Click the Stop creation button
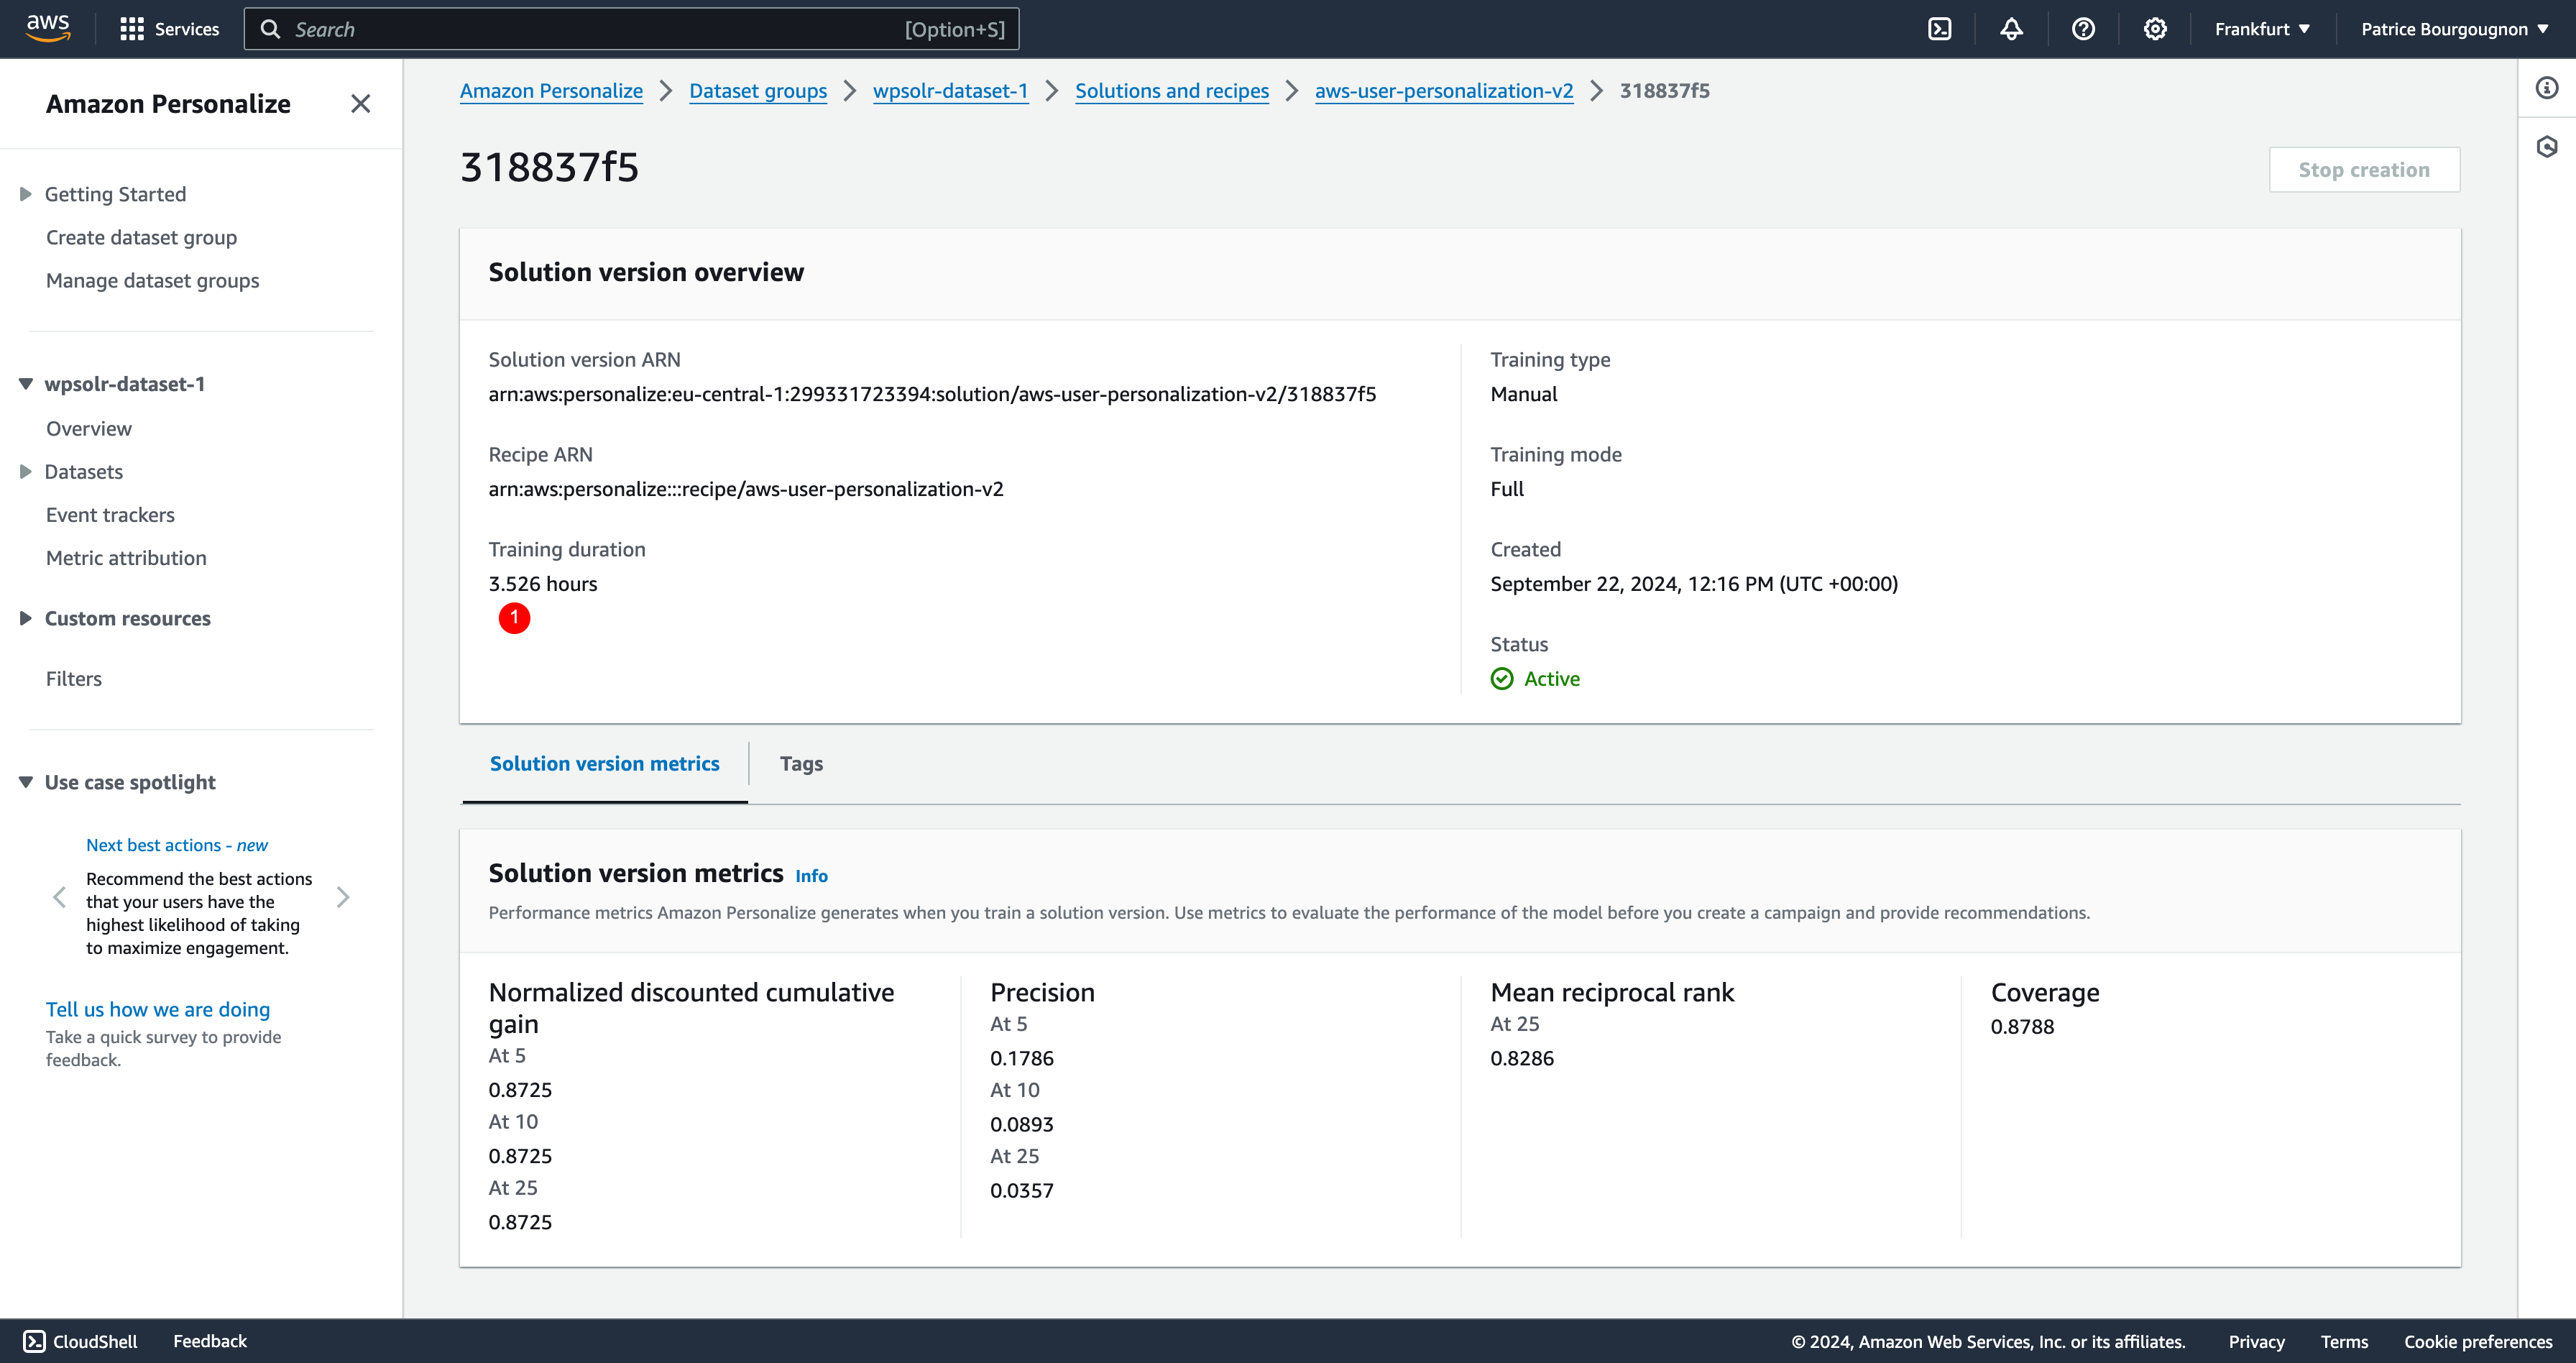Viewport: 2576px width, 1363px height. 2364,170
